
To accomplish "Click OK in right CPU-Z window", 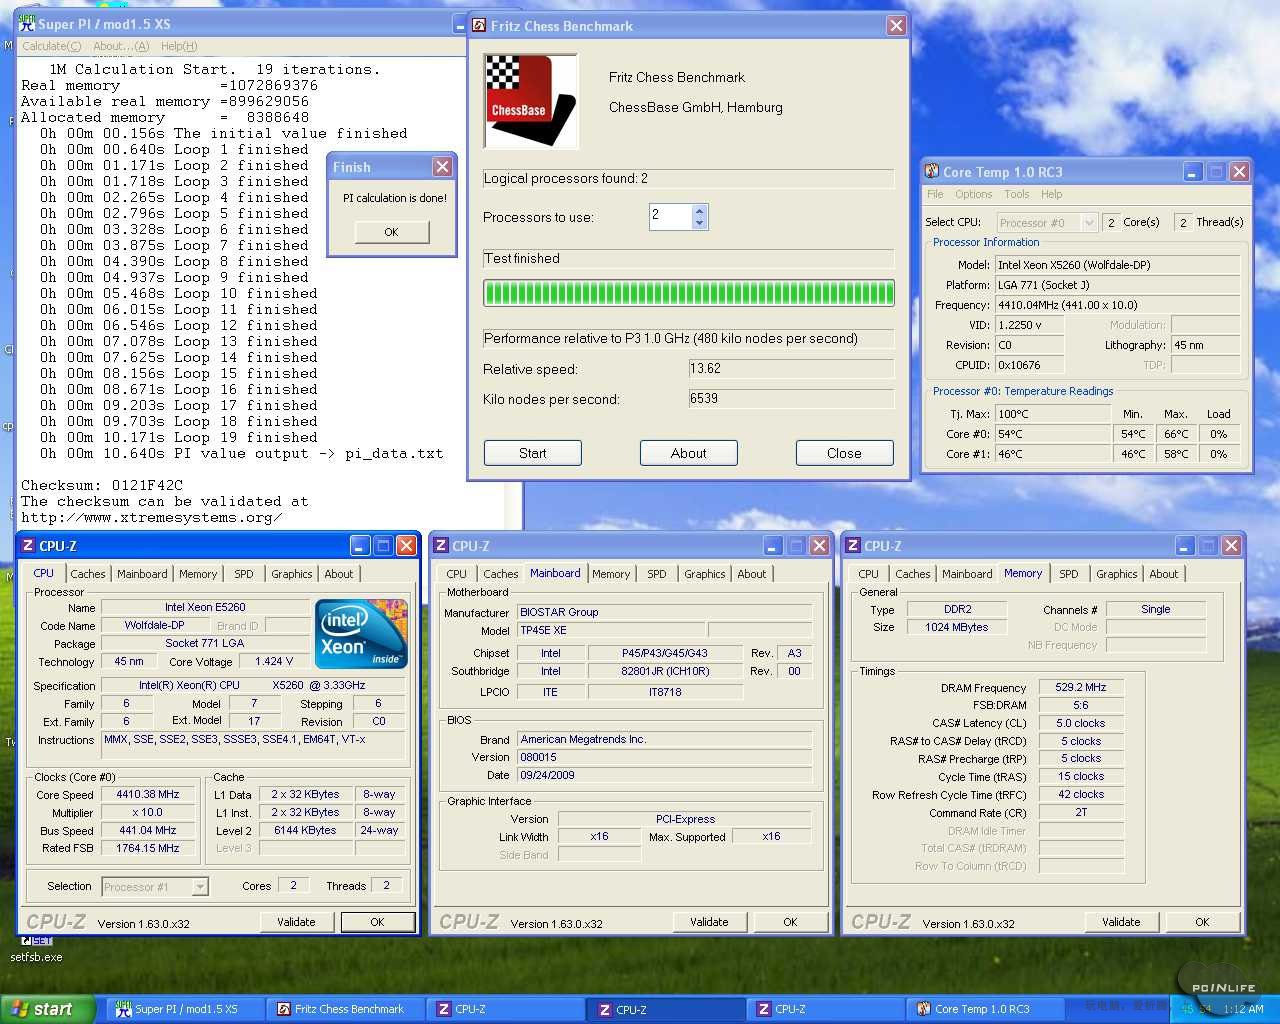I will (x=1202, y=922).
